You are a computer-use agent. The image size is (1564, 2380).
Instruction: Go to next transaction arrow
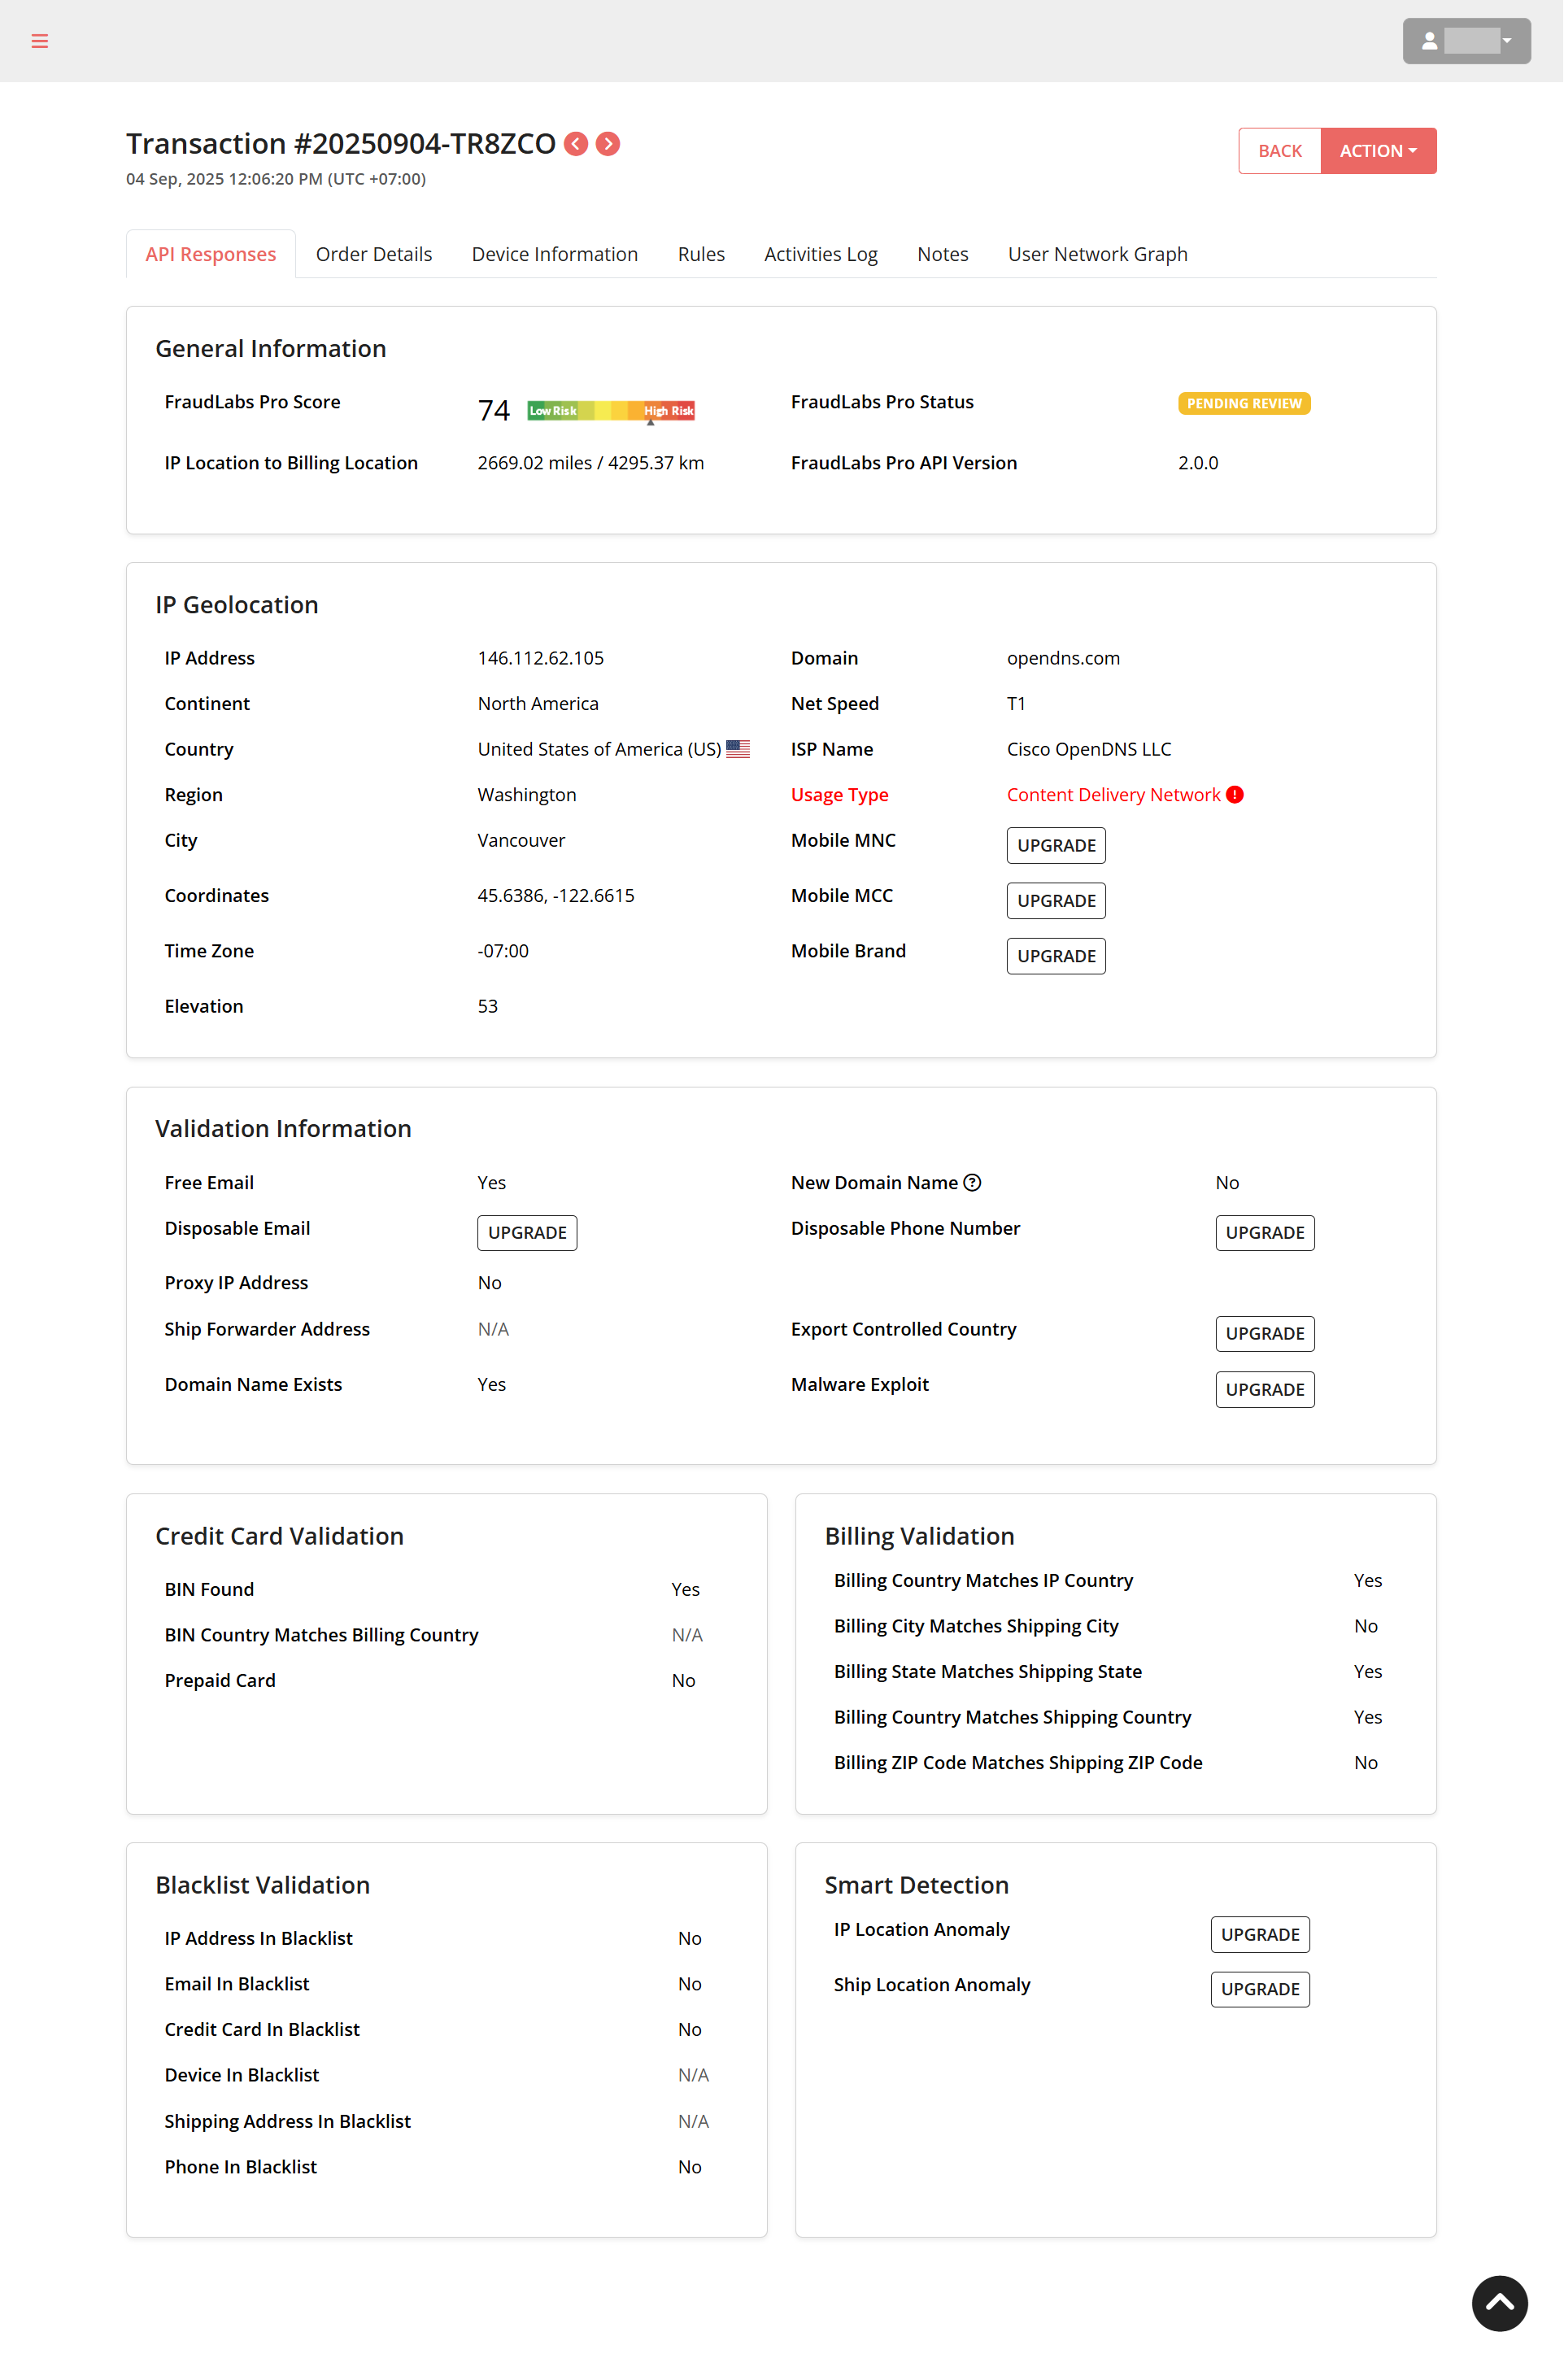[x=608, y=144]
